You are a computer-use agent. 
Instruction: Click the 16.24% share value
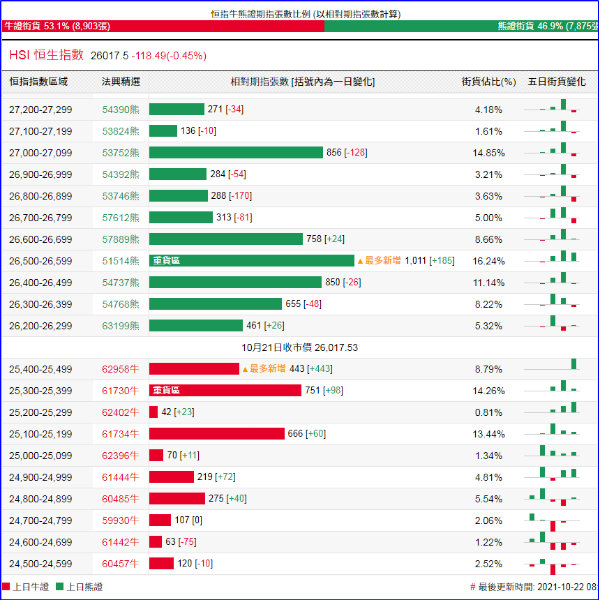(489, 261)
